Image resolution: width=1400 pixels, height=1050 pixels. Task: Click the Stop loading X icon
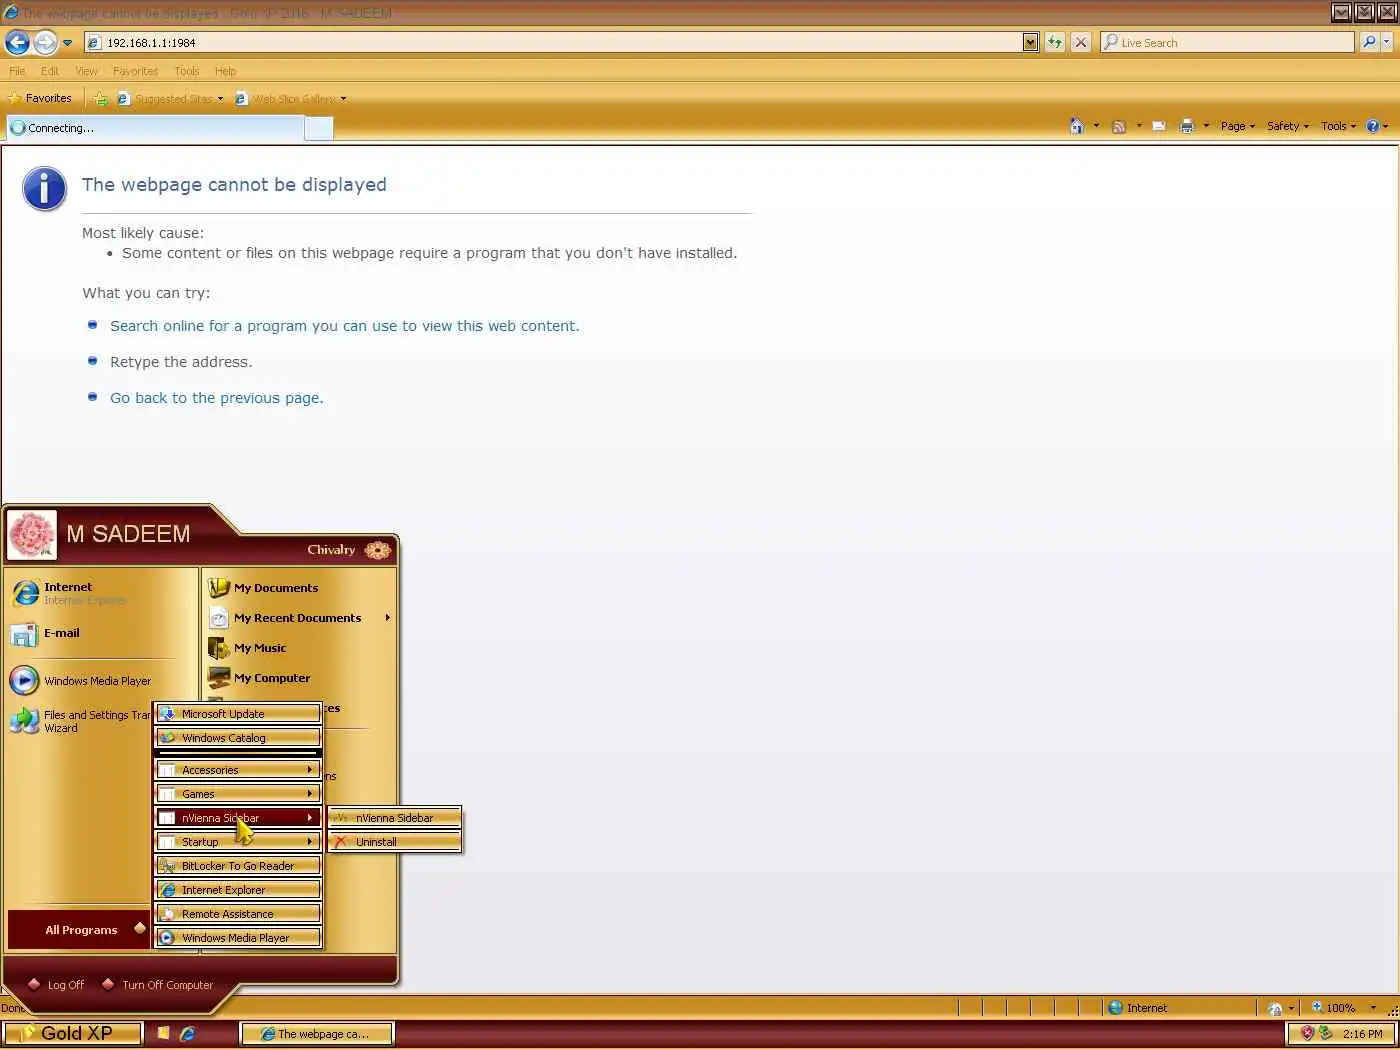[1081, 43]
